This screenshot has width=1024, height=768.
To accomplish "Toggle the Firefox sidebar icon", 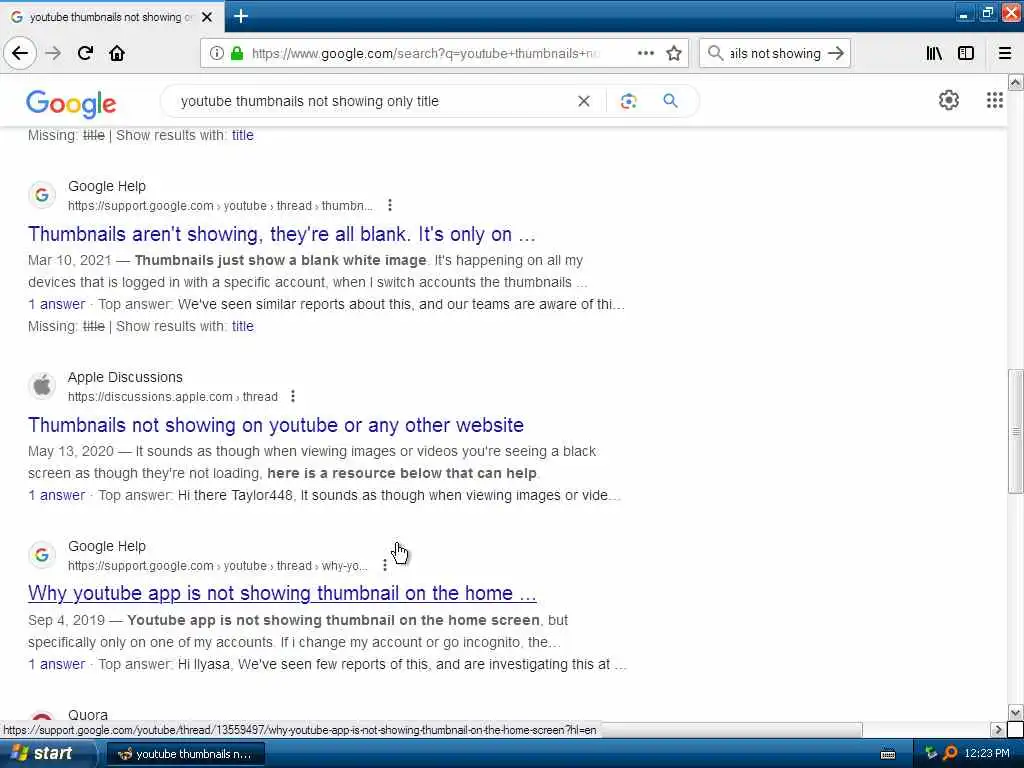I will point(966,53).
